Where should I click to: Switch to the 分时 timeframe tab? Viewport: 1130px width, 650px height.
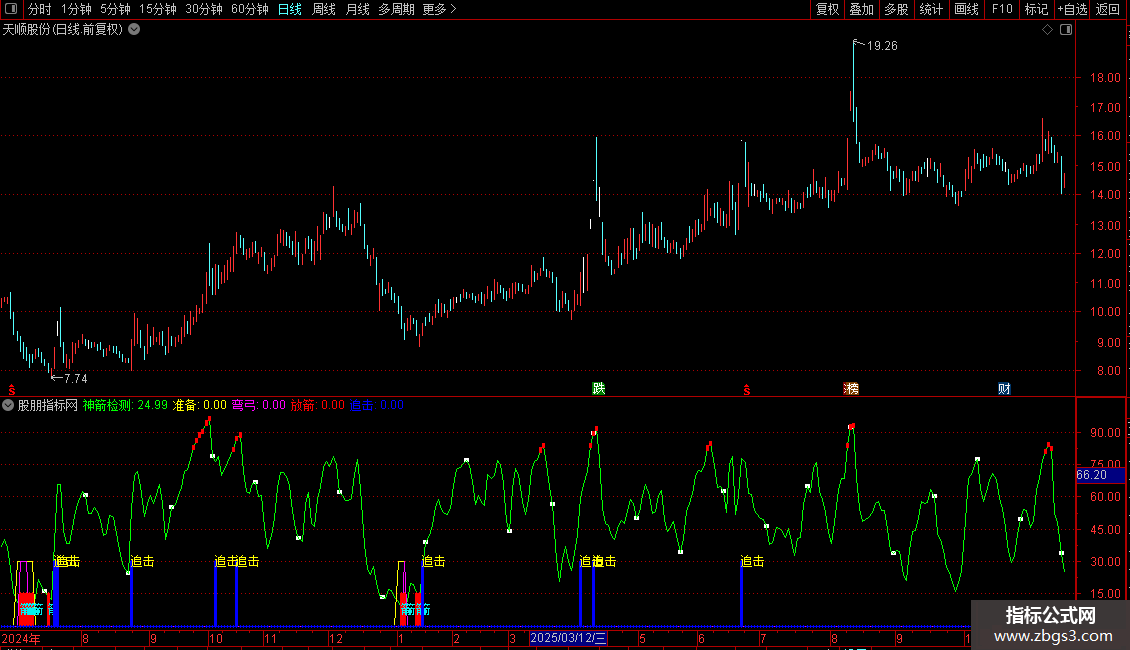40,9
